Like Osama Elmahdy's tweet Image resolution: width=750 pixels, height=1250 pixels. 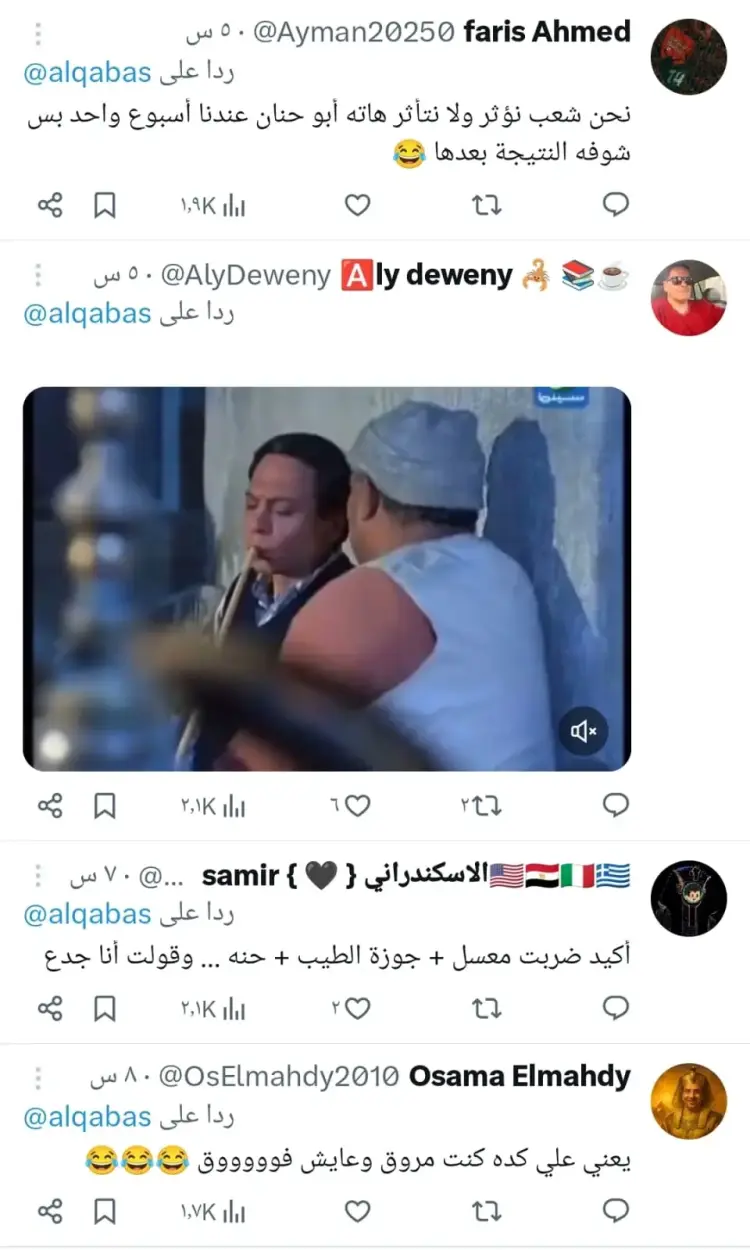click(x=357, y=1211)
